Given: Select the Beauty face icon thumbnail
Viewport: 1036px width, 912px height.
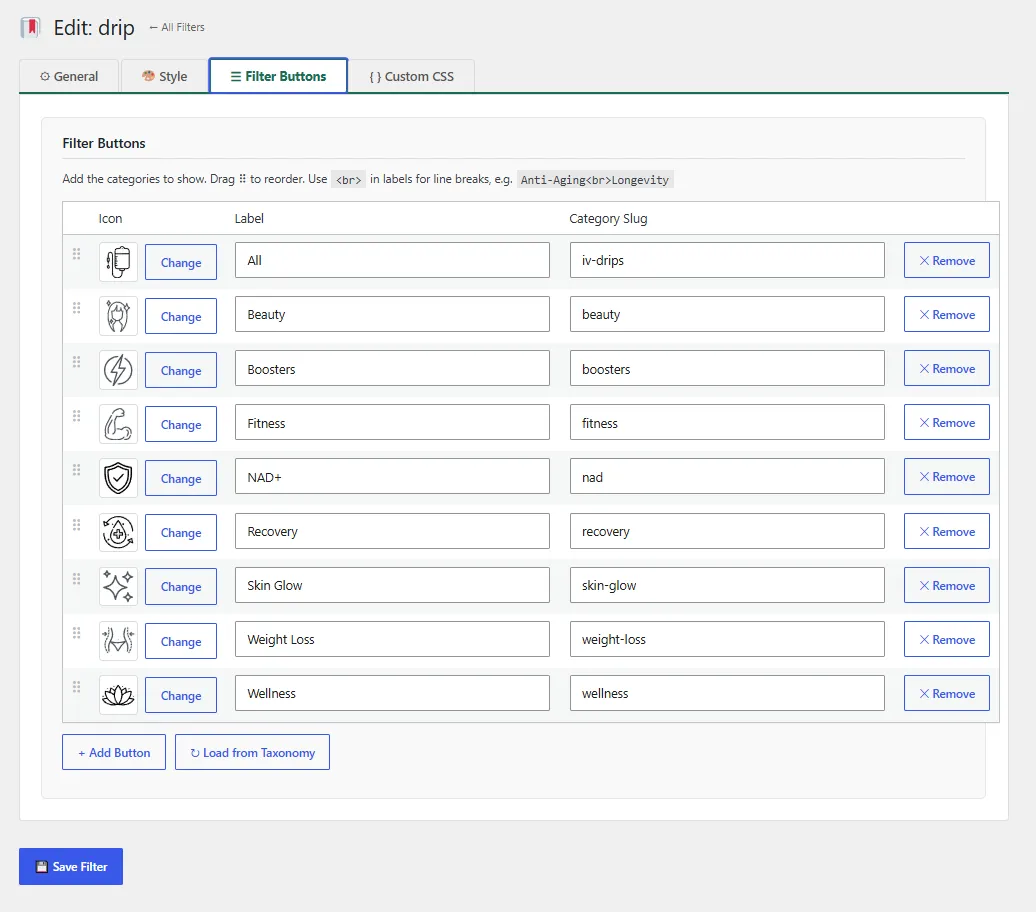Looking at the screenshot, I should (x=118, y=316).
